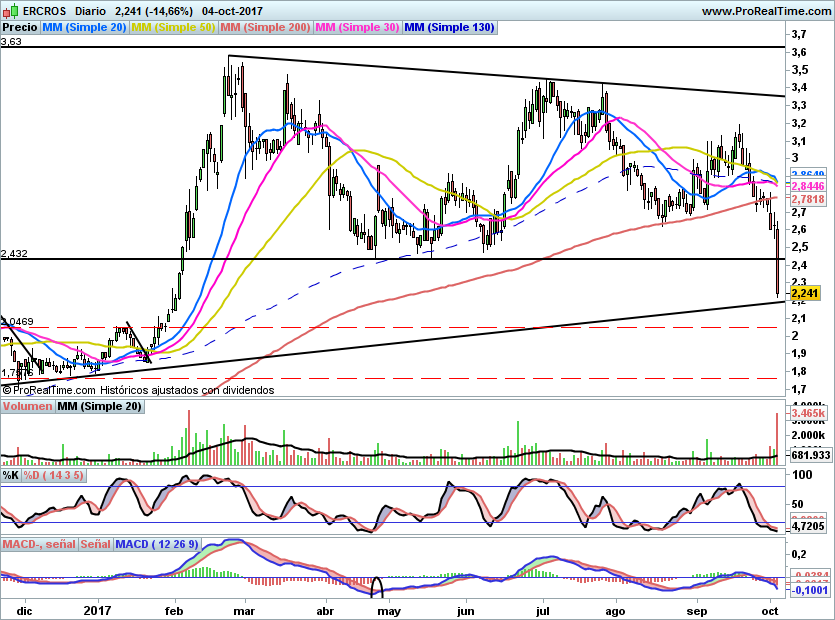Click the Señal label in MACD panel
Screen dimensions: 835x620
pyautogui.click(x=95, y=544)
